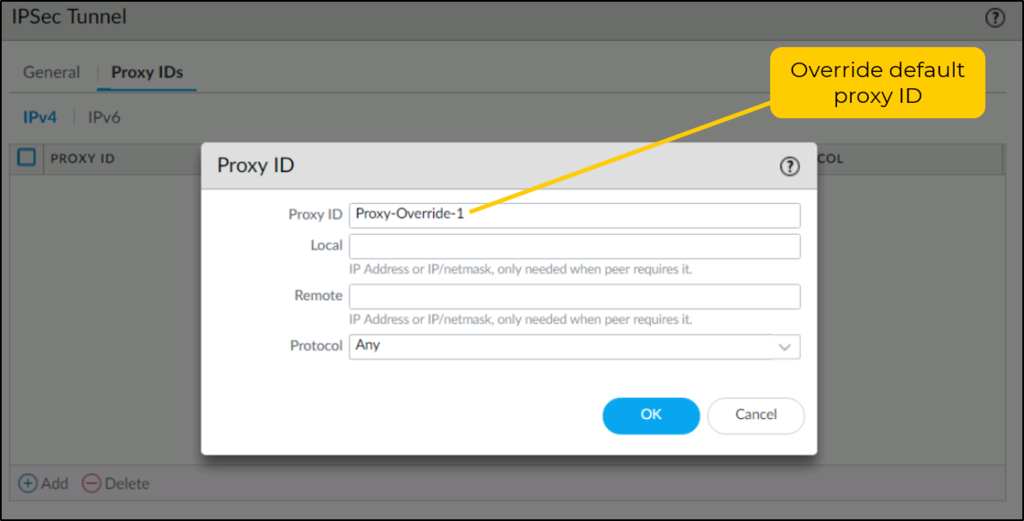1024x521 pixels.
Task: Open help for the IPSec Tunnel window
Action: pyautogui.click(x=995, y=18)
